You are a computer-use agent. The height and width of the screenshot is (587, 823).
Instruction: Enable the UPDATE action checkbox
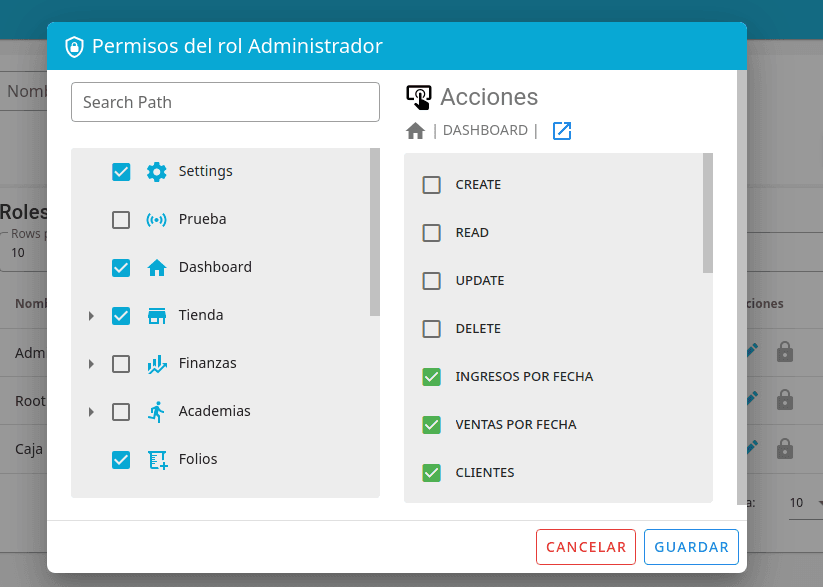click(x=431, y=281)
